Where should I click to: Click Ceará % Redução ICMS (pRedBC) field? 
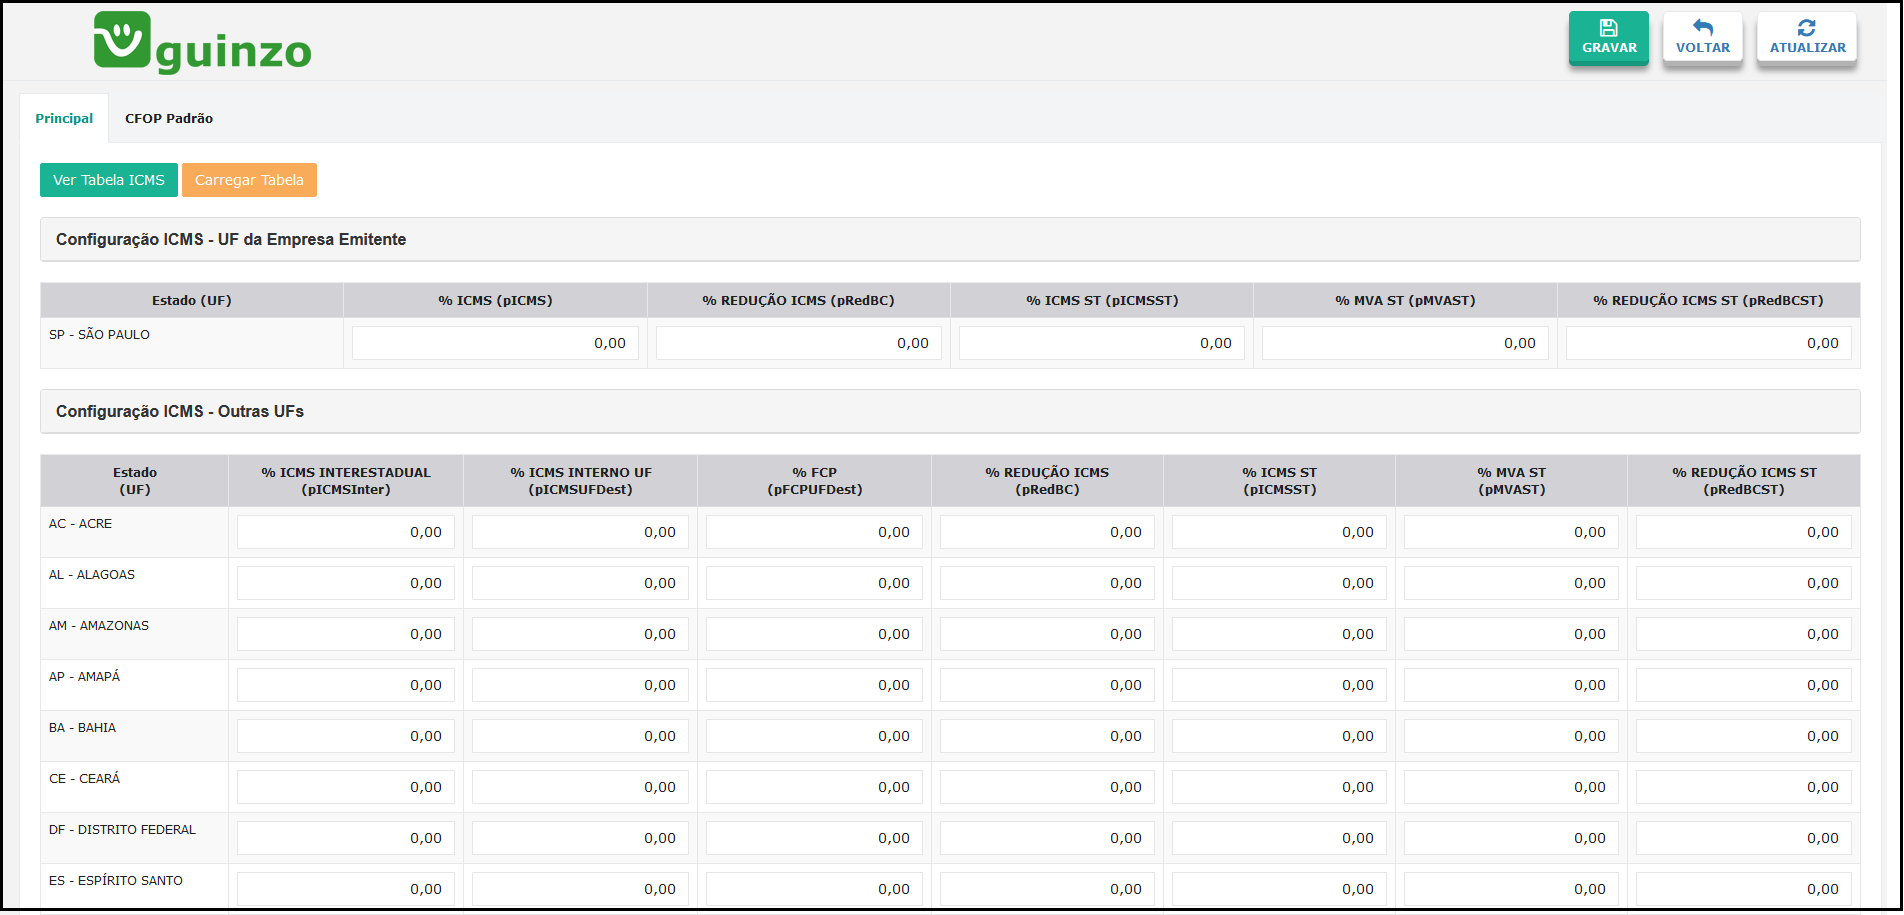tap(1047, 787)
